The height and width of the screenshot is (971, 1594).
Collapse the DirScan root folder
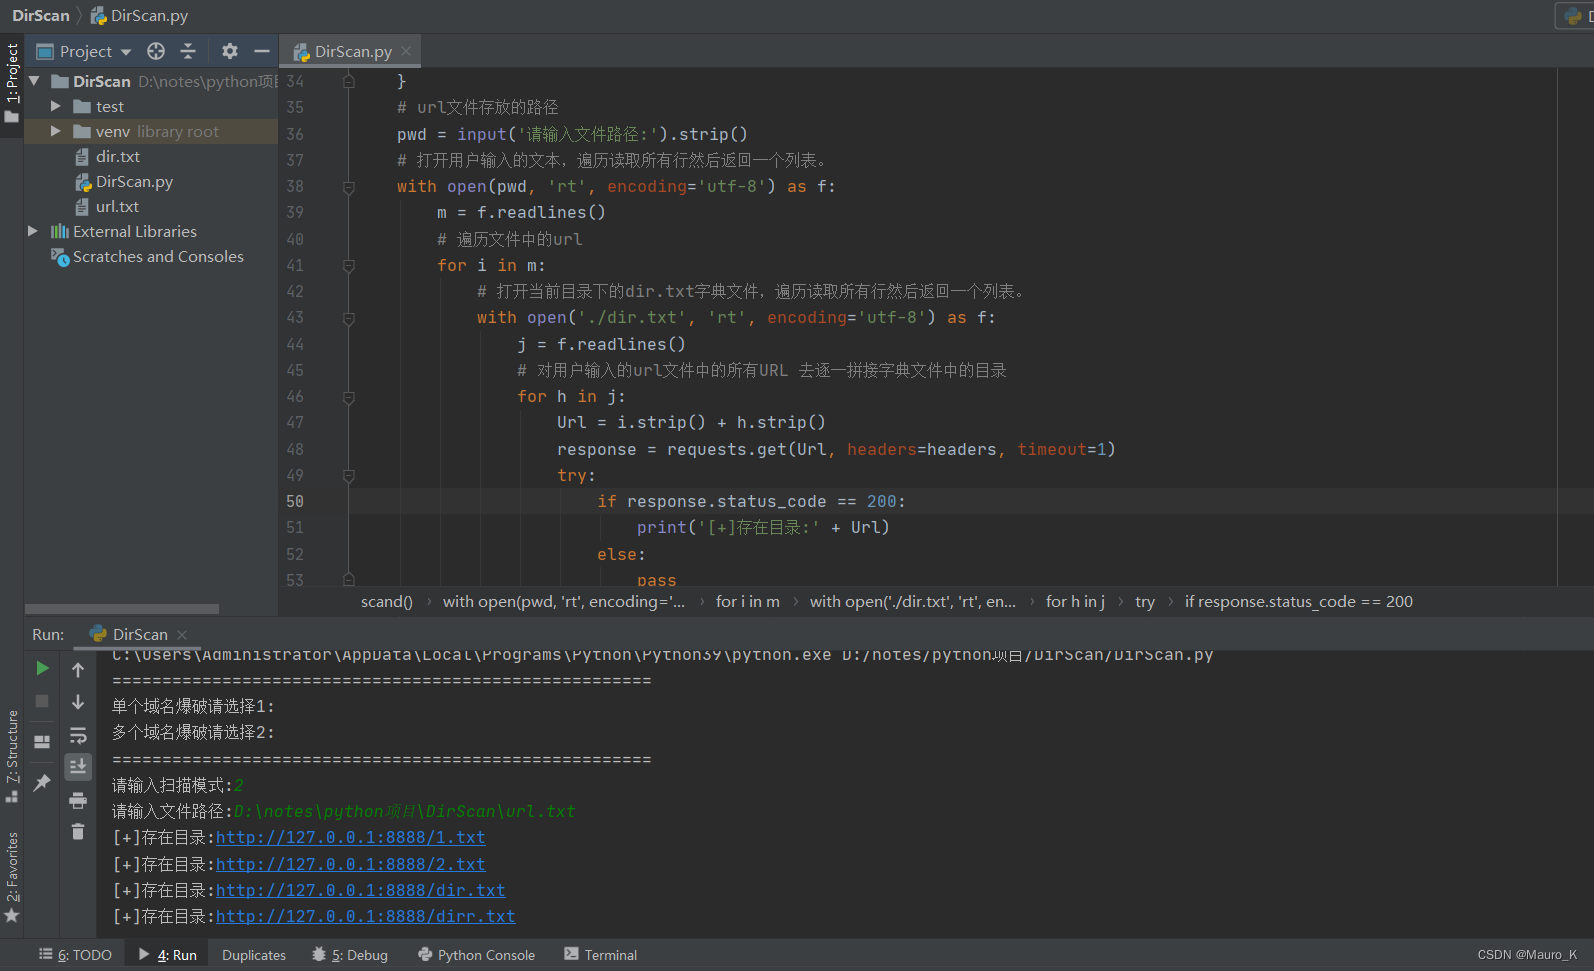(35, 81)
